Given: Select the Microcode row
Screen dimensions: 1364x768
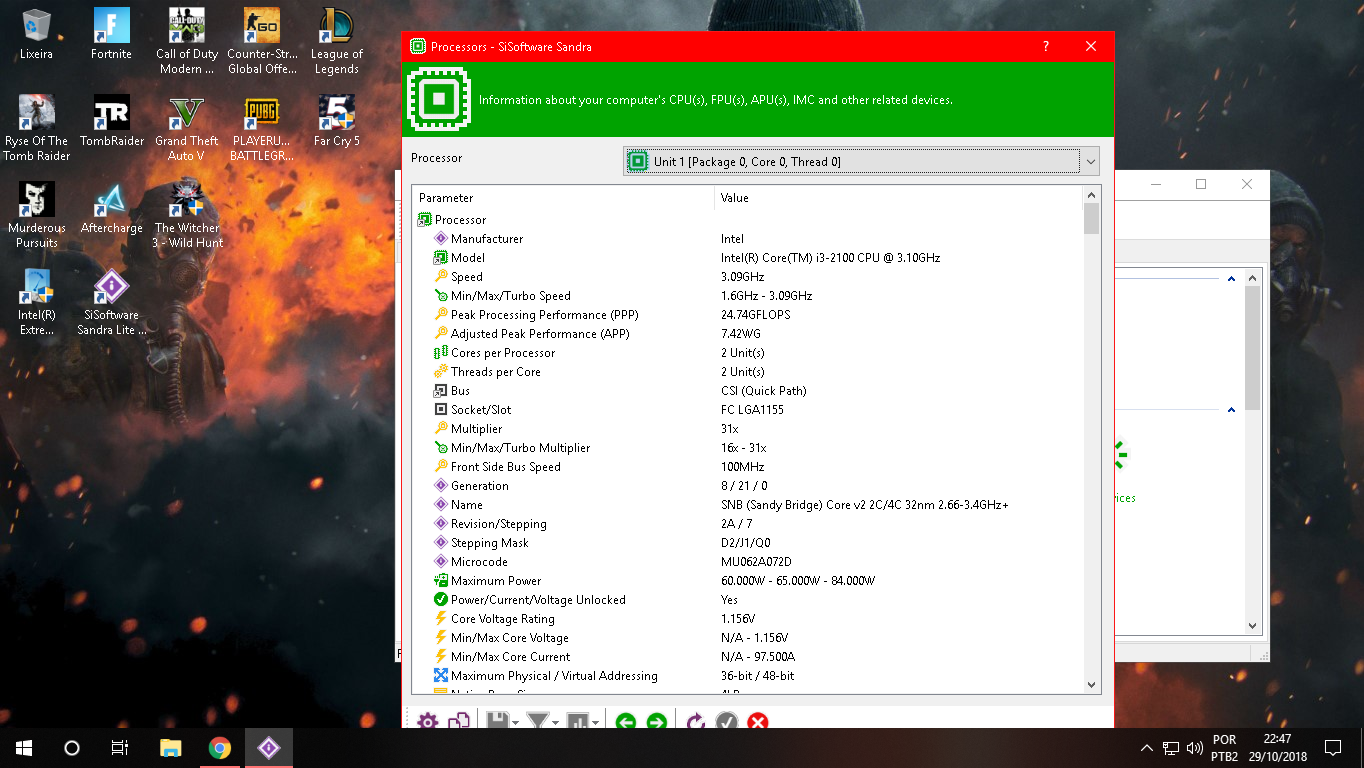Looking at the screenshot, I should point(748,562).
